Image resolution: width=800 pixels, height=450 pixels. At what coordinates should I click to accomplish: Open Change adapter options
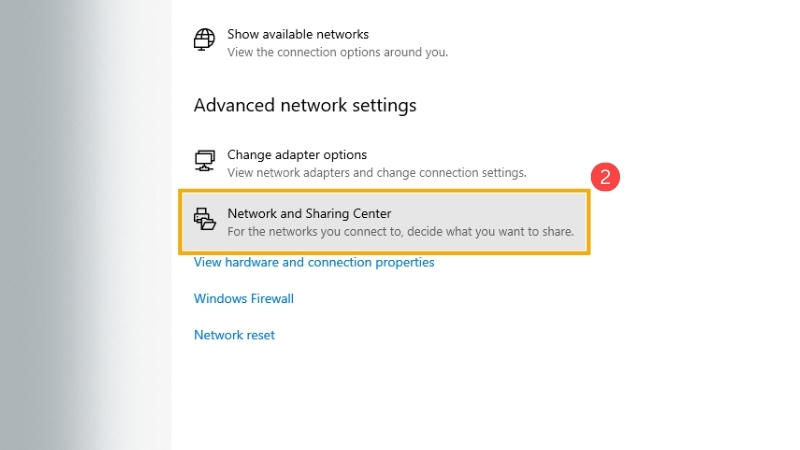pyautogui.click(x=297, y=155)
